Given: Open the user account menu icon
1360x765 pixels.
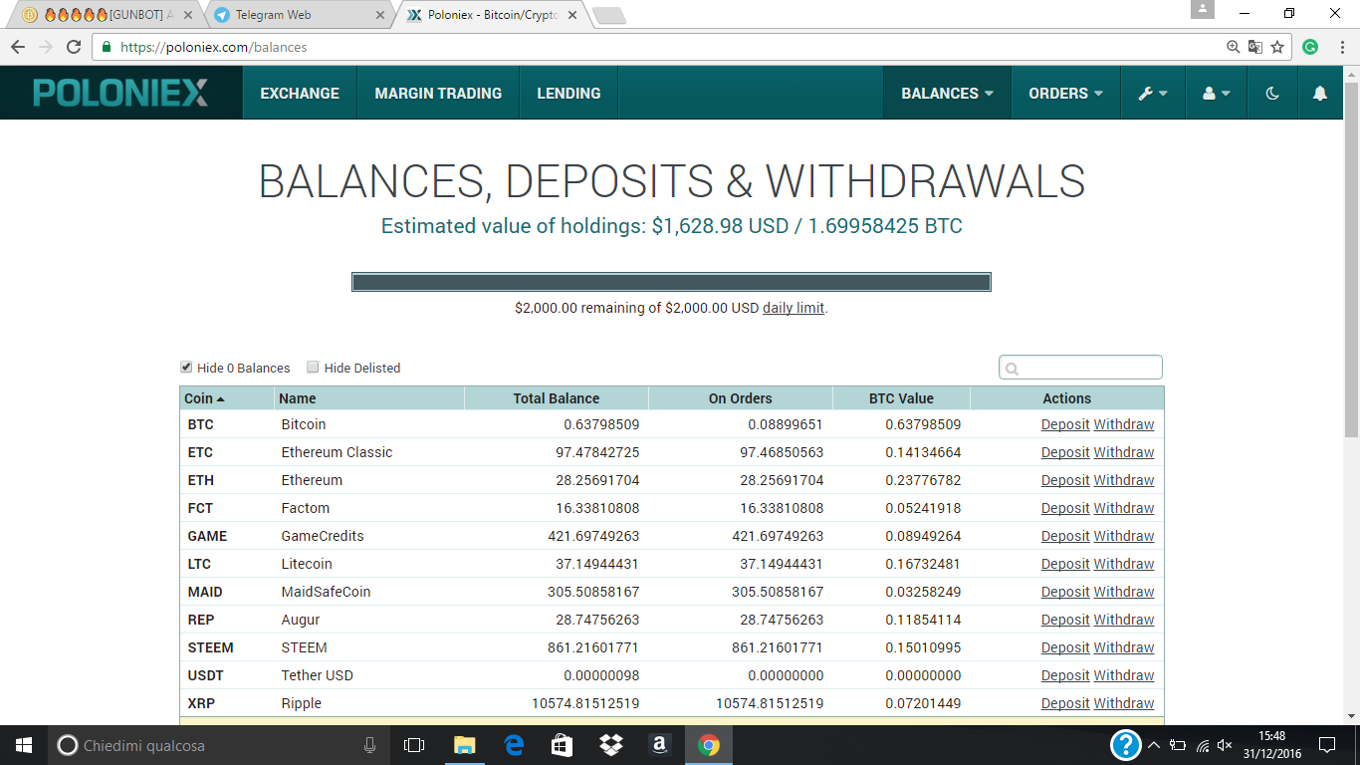Looking at the screenshot, I should pos(1216,93).
